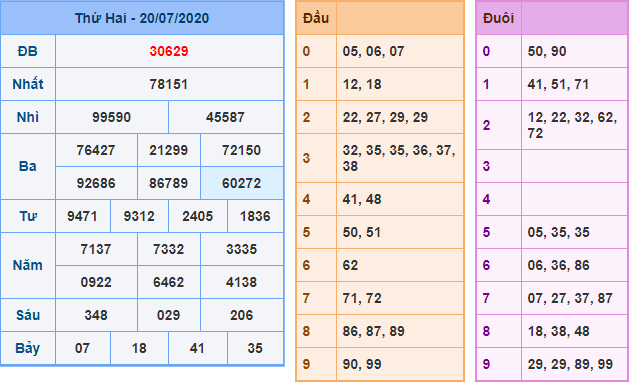The height and width of the screenshot is (382, 630).
Task: Click Đuôi list "07, 27, 37, 87"
Action: (570, 298)
